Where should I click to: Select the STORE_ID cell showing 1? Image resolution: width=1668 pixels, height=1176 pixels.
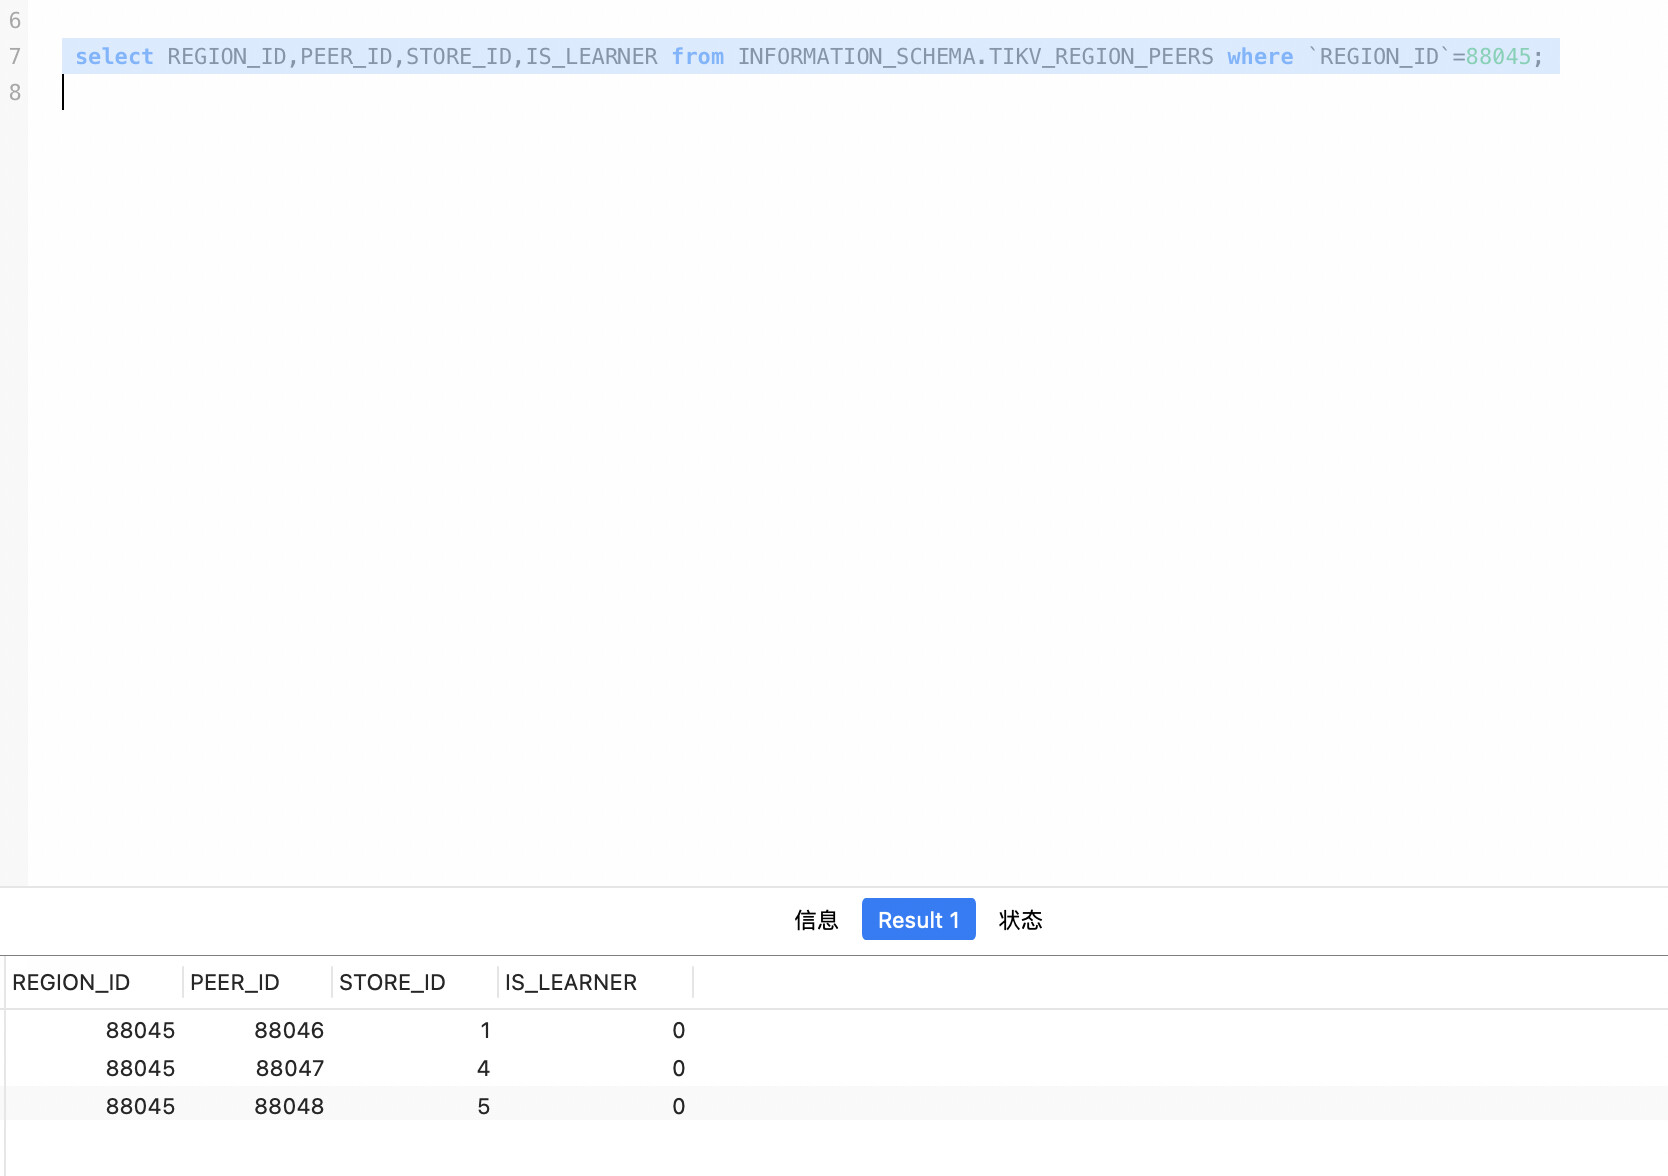(x=485, y=1030)
